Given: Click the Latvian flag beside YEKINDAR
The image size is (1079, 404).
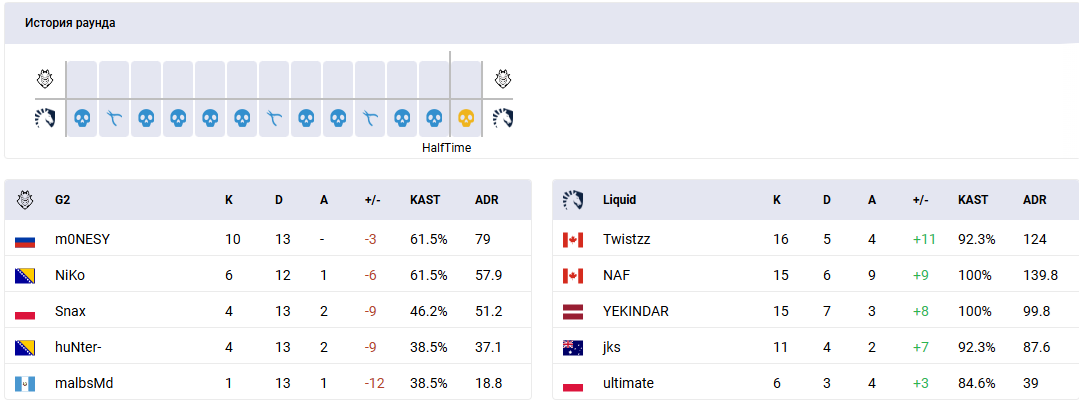Looking at the screenshot, I should point(573,312).
